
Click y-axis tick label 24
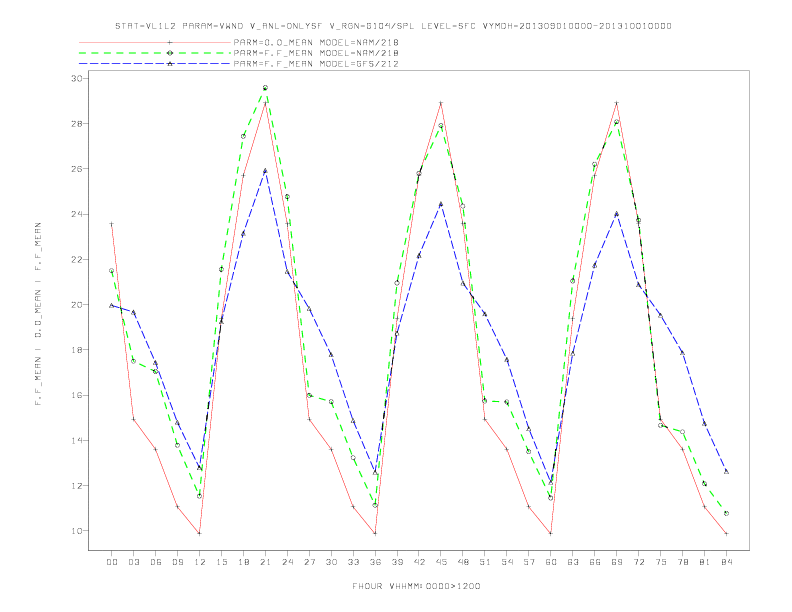click(77, 214)
